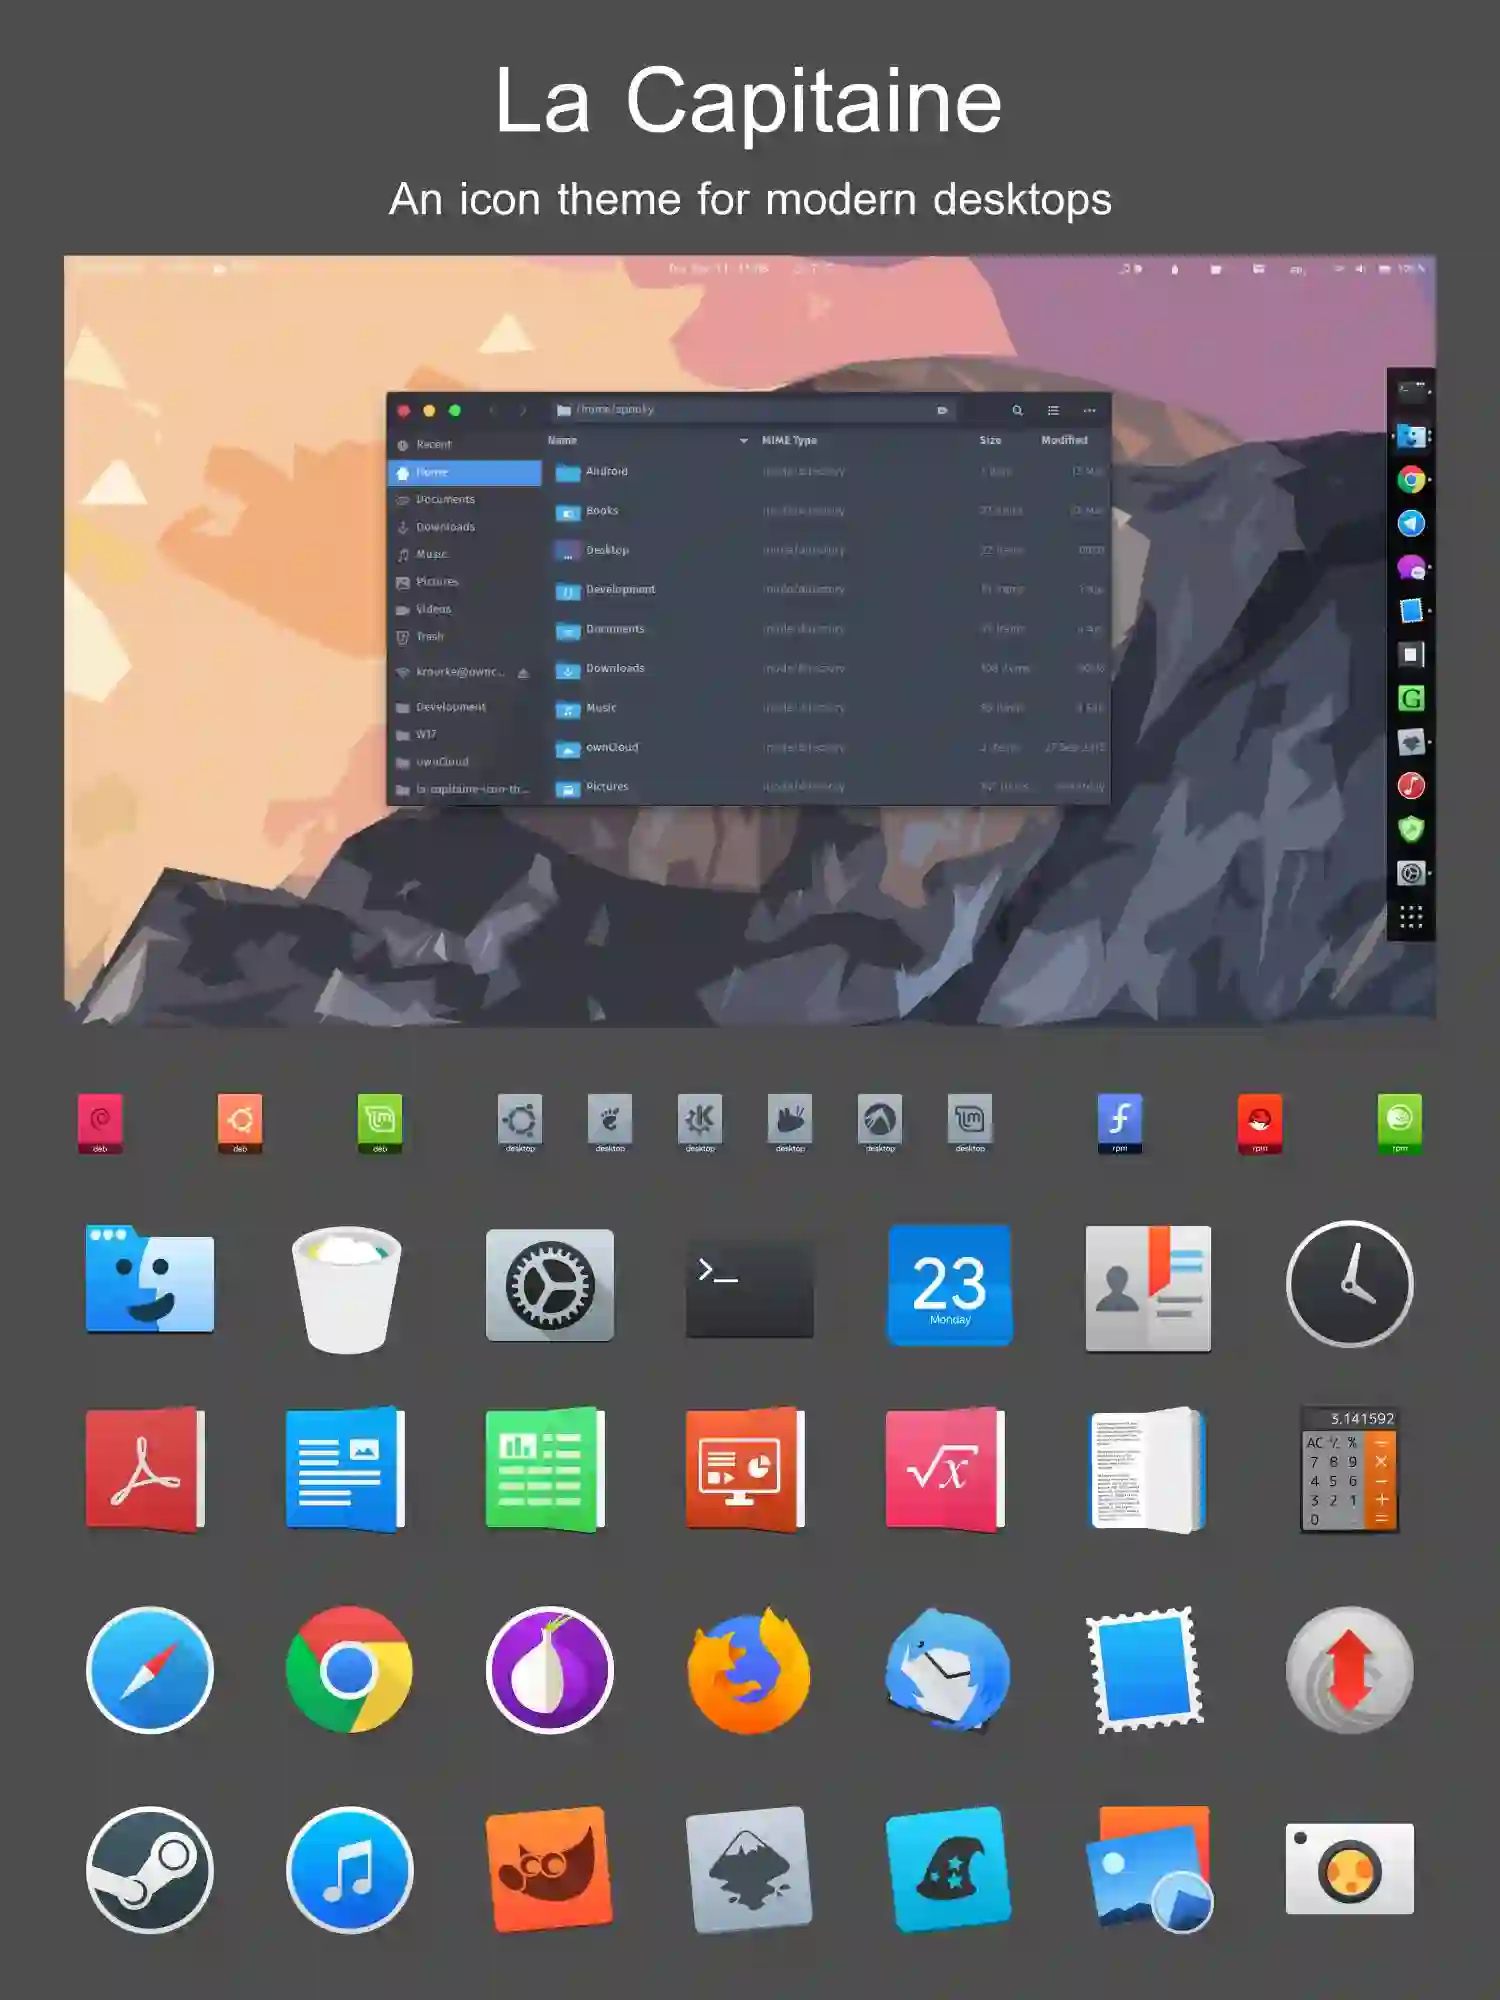
Task: Click the large dark terminal prompt icon
Action: (x=749, y=1288)
